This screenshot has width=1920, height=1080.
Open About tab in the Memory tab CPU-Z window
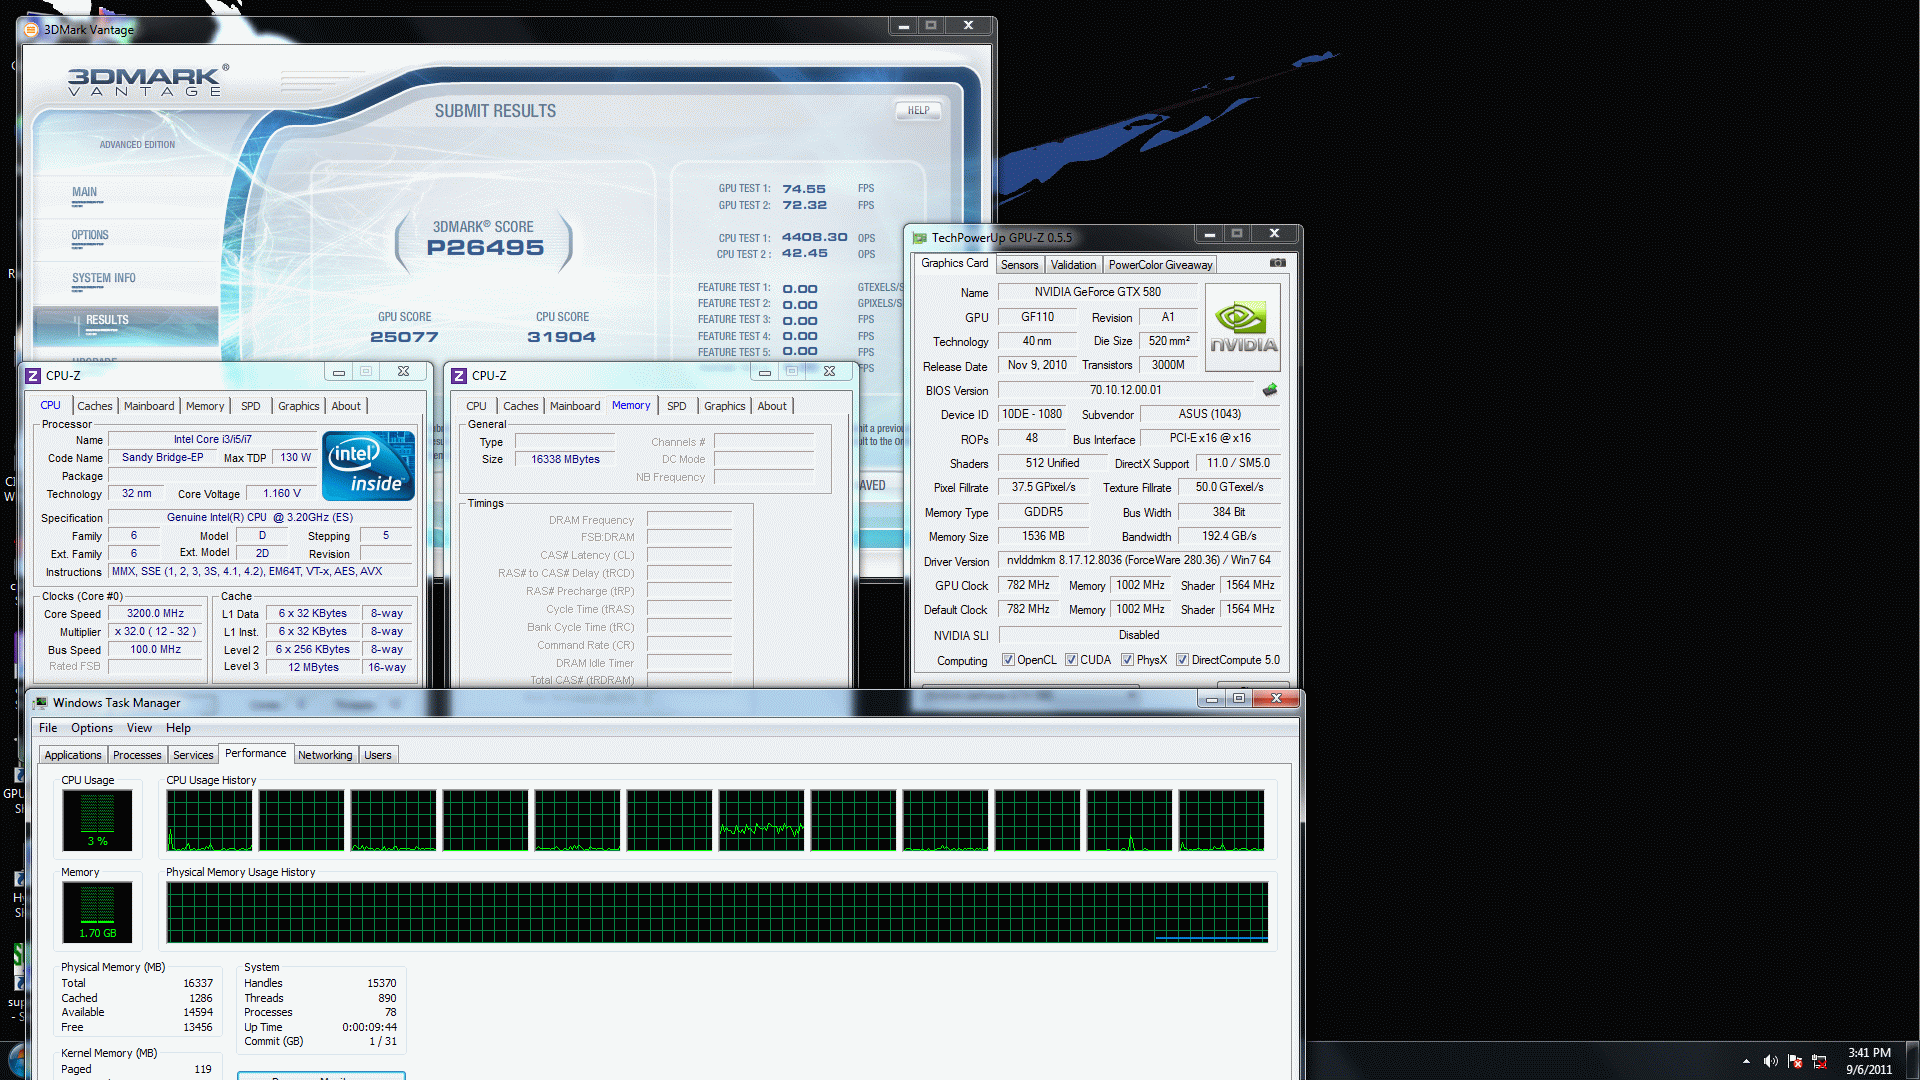click(x=772, y=406)
